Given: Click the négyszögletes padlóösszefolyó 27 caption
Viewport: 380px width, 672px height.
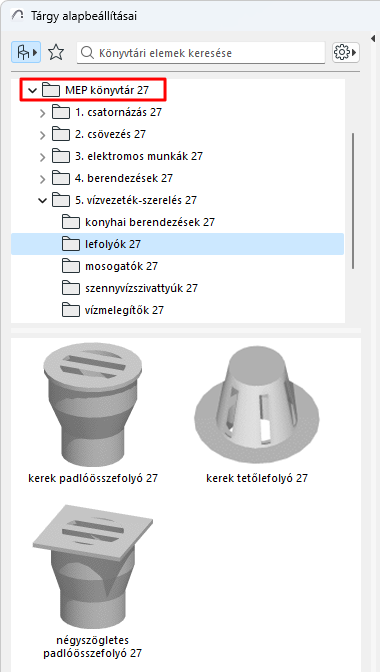Looking at the screenshot, I should (93, 647).
